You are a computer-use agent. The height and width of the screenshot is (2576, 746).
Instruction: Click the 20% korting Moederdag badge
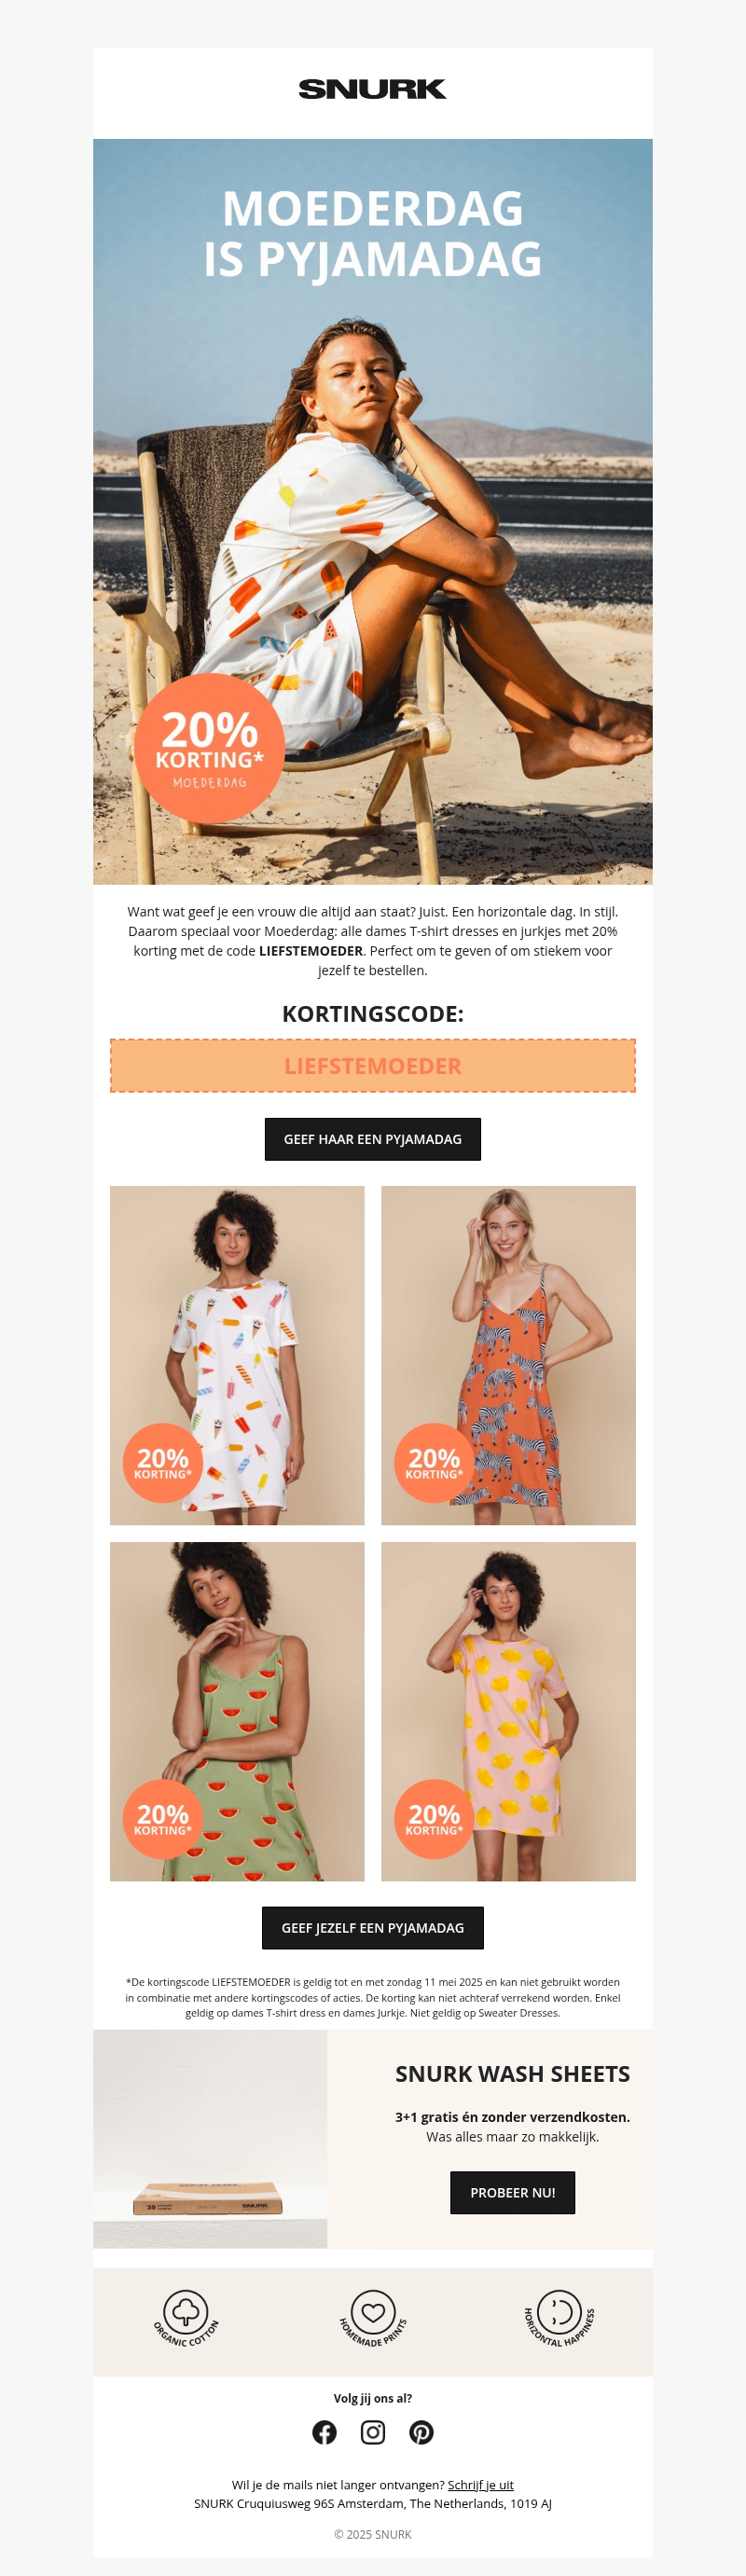(x=210, y=748)
